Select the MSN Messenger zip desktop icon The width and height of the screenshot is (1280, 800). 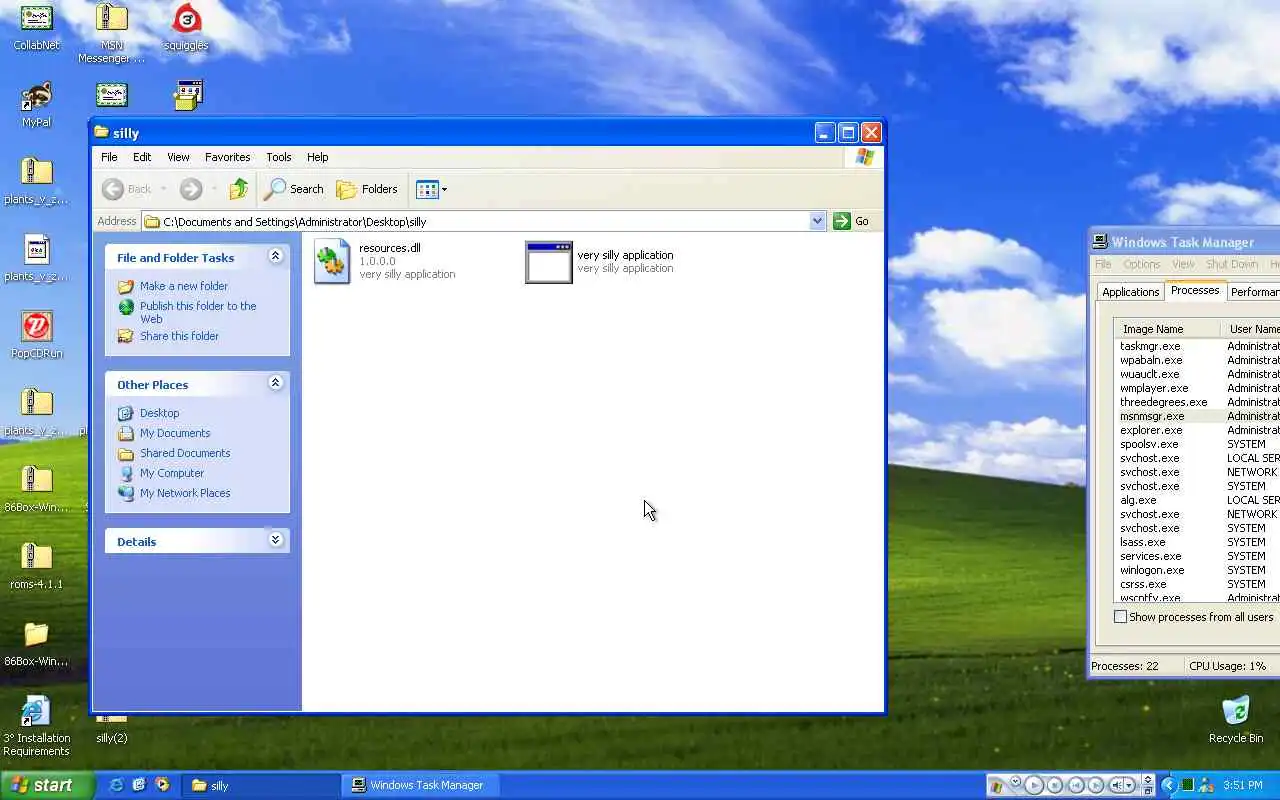point(111,32)
